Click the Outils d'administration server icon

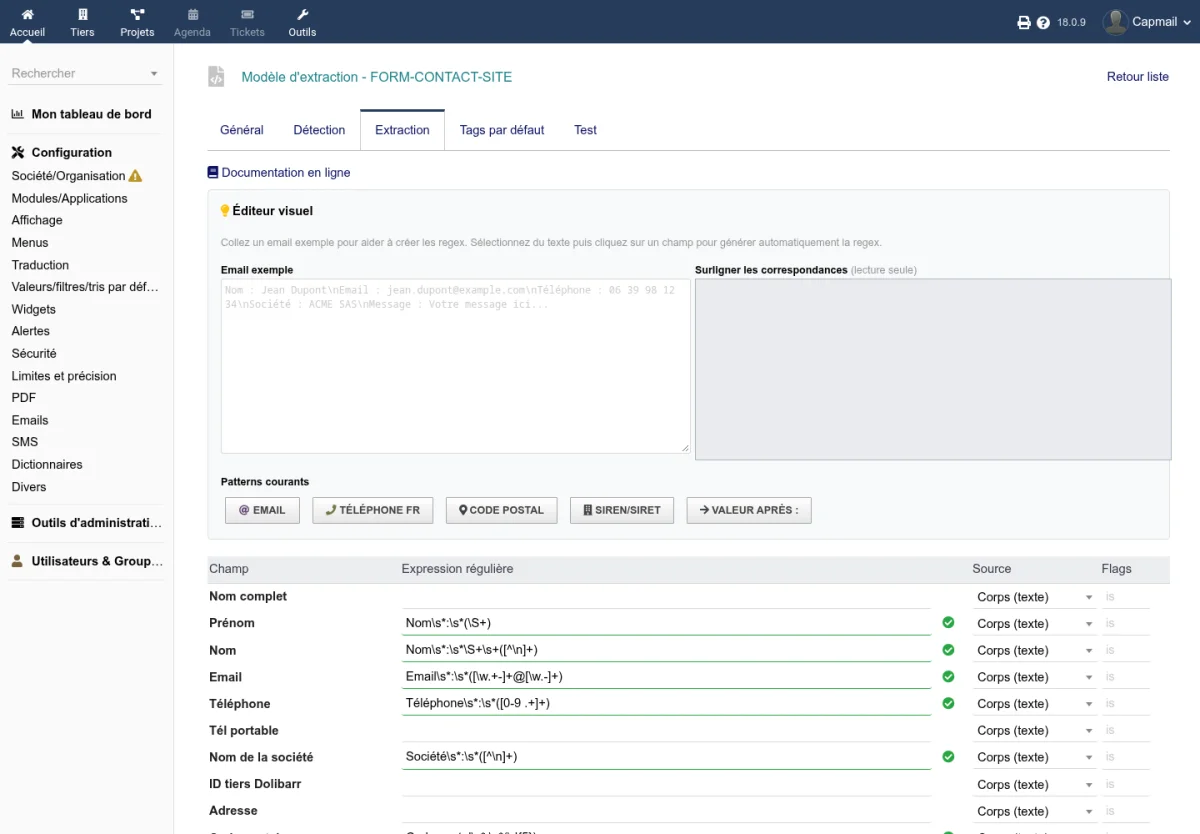pyautogui.click(x=17, y=522)
